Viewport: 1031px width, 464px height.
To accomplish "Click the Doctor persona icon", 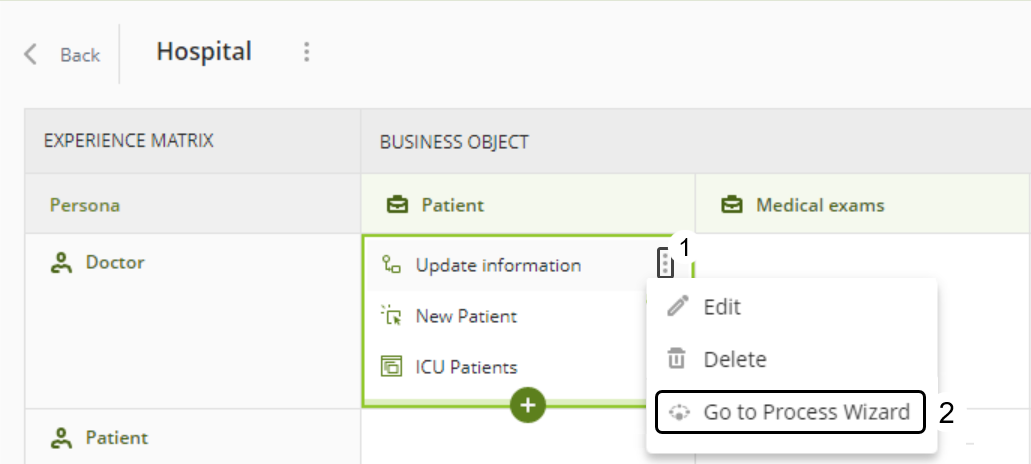I will coord(62,263).
